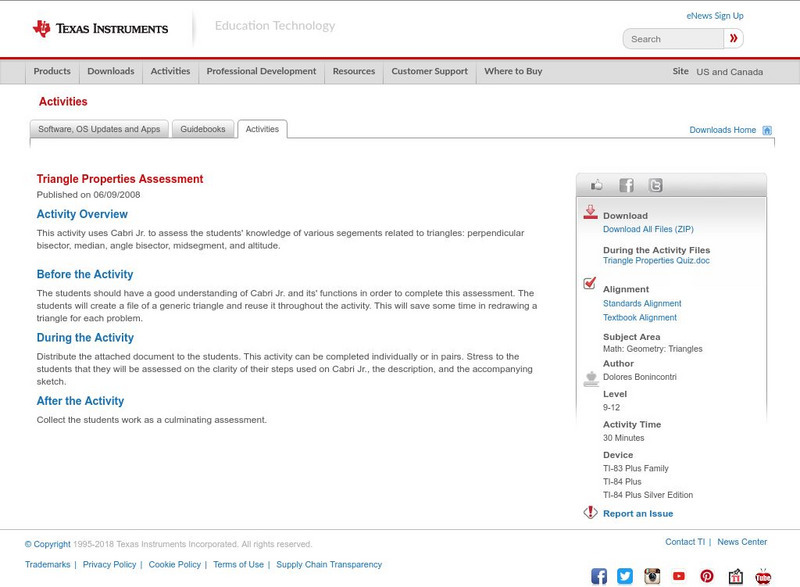This screenshot has height=587, width=800.
Task: Click the thumbs-up like icon
Action: tap(596, 185)
